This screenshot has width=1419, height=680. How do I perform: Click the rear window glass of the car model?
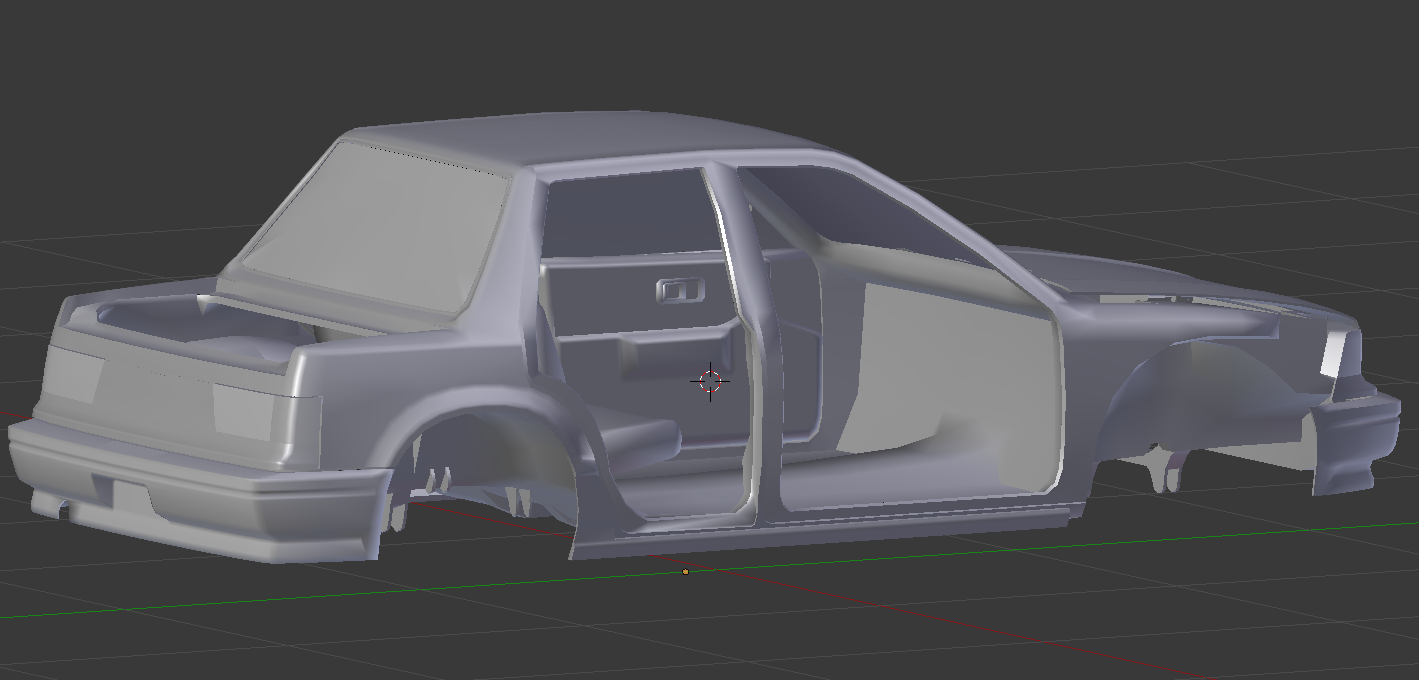[380, 226]
